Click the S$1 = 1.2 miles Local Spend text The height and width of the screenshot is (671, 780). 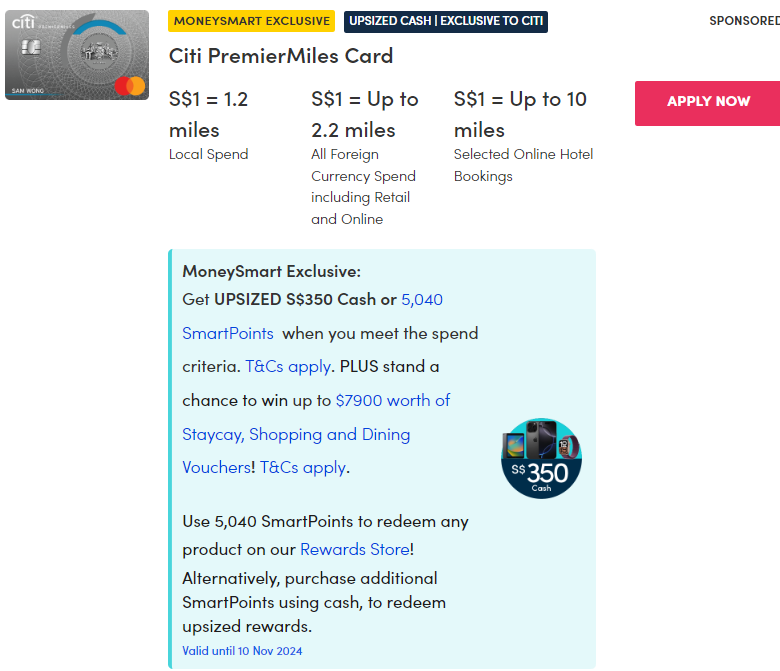(209, 114)
